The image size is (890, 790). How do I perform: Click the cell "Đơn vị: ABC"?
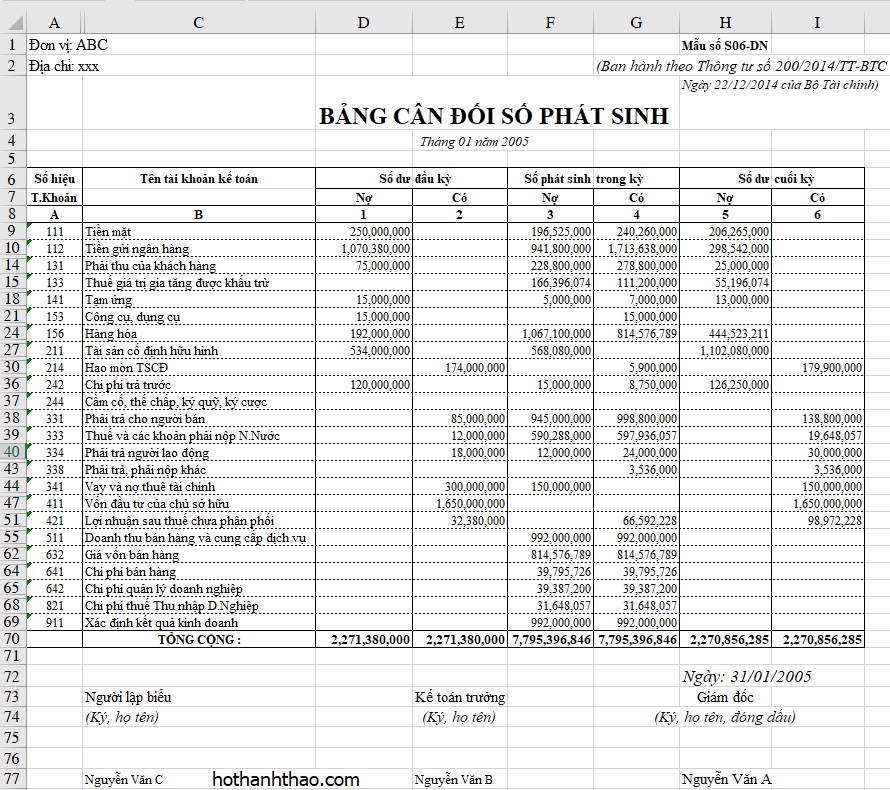click(68, 45)
